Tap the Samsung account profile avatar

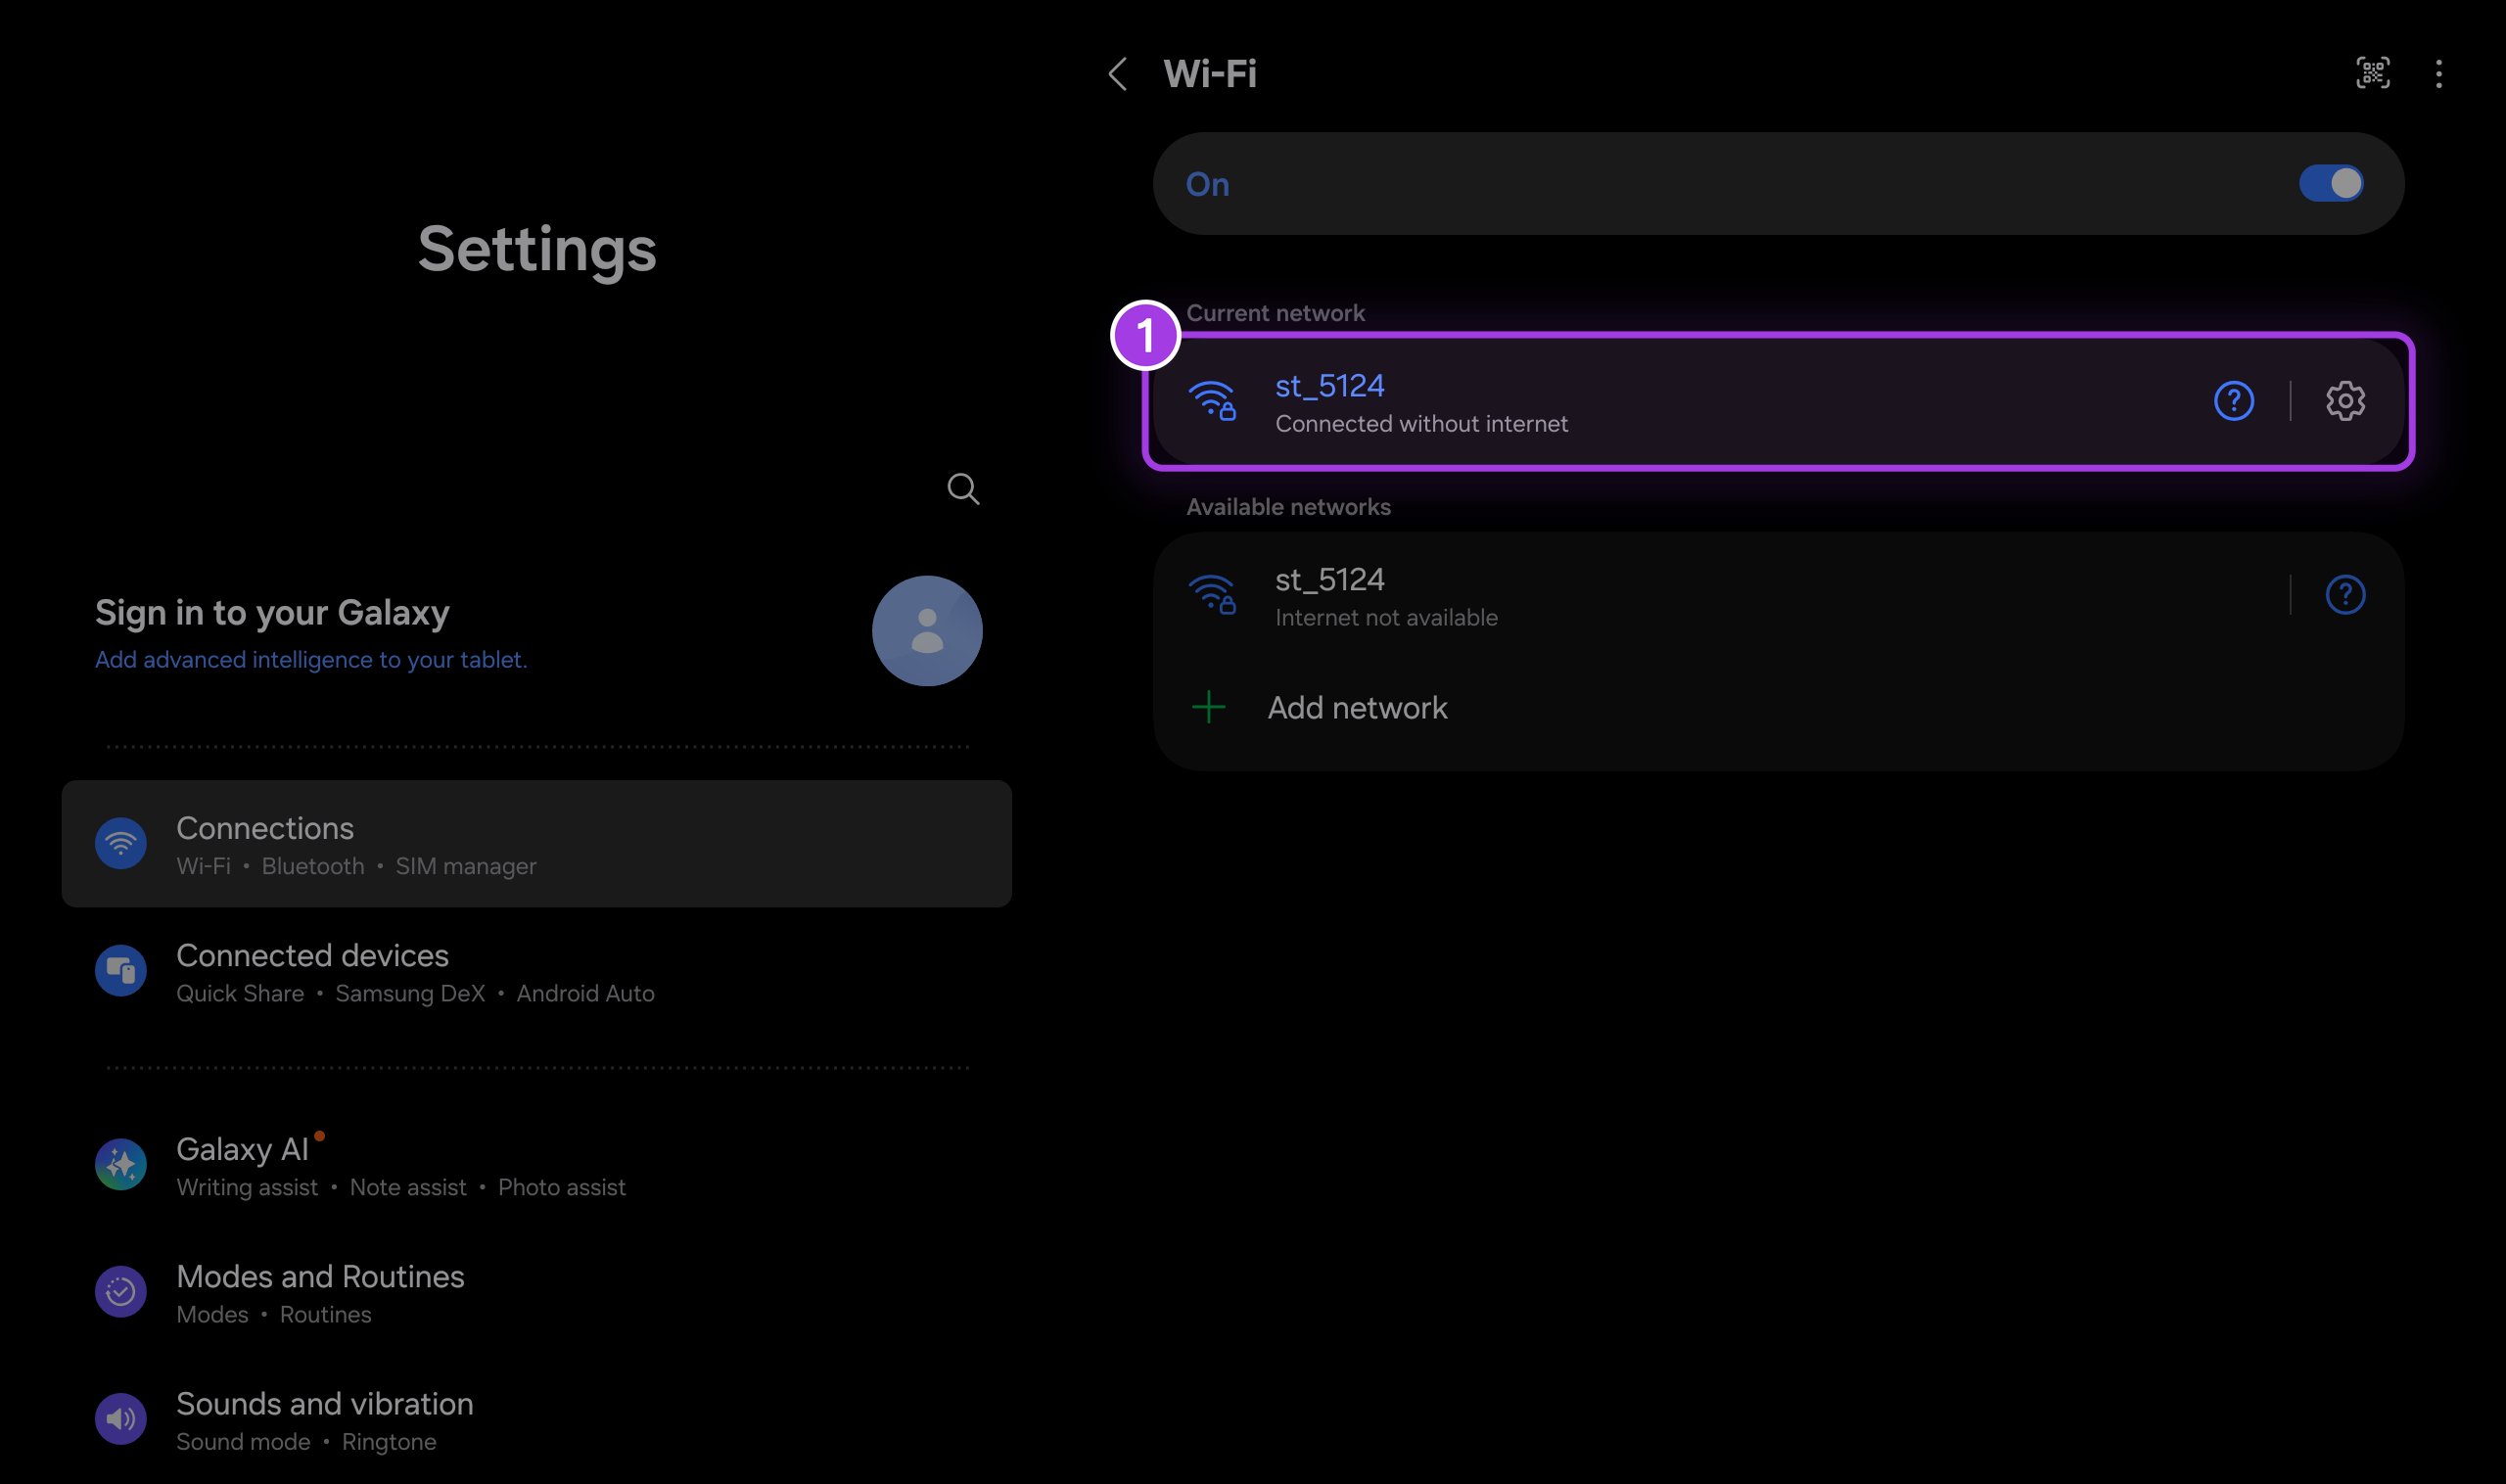coord(926,631)
